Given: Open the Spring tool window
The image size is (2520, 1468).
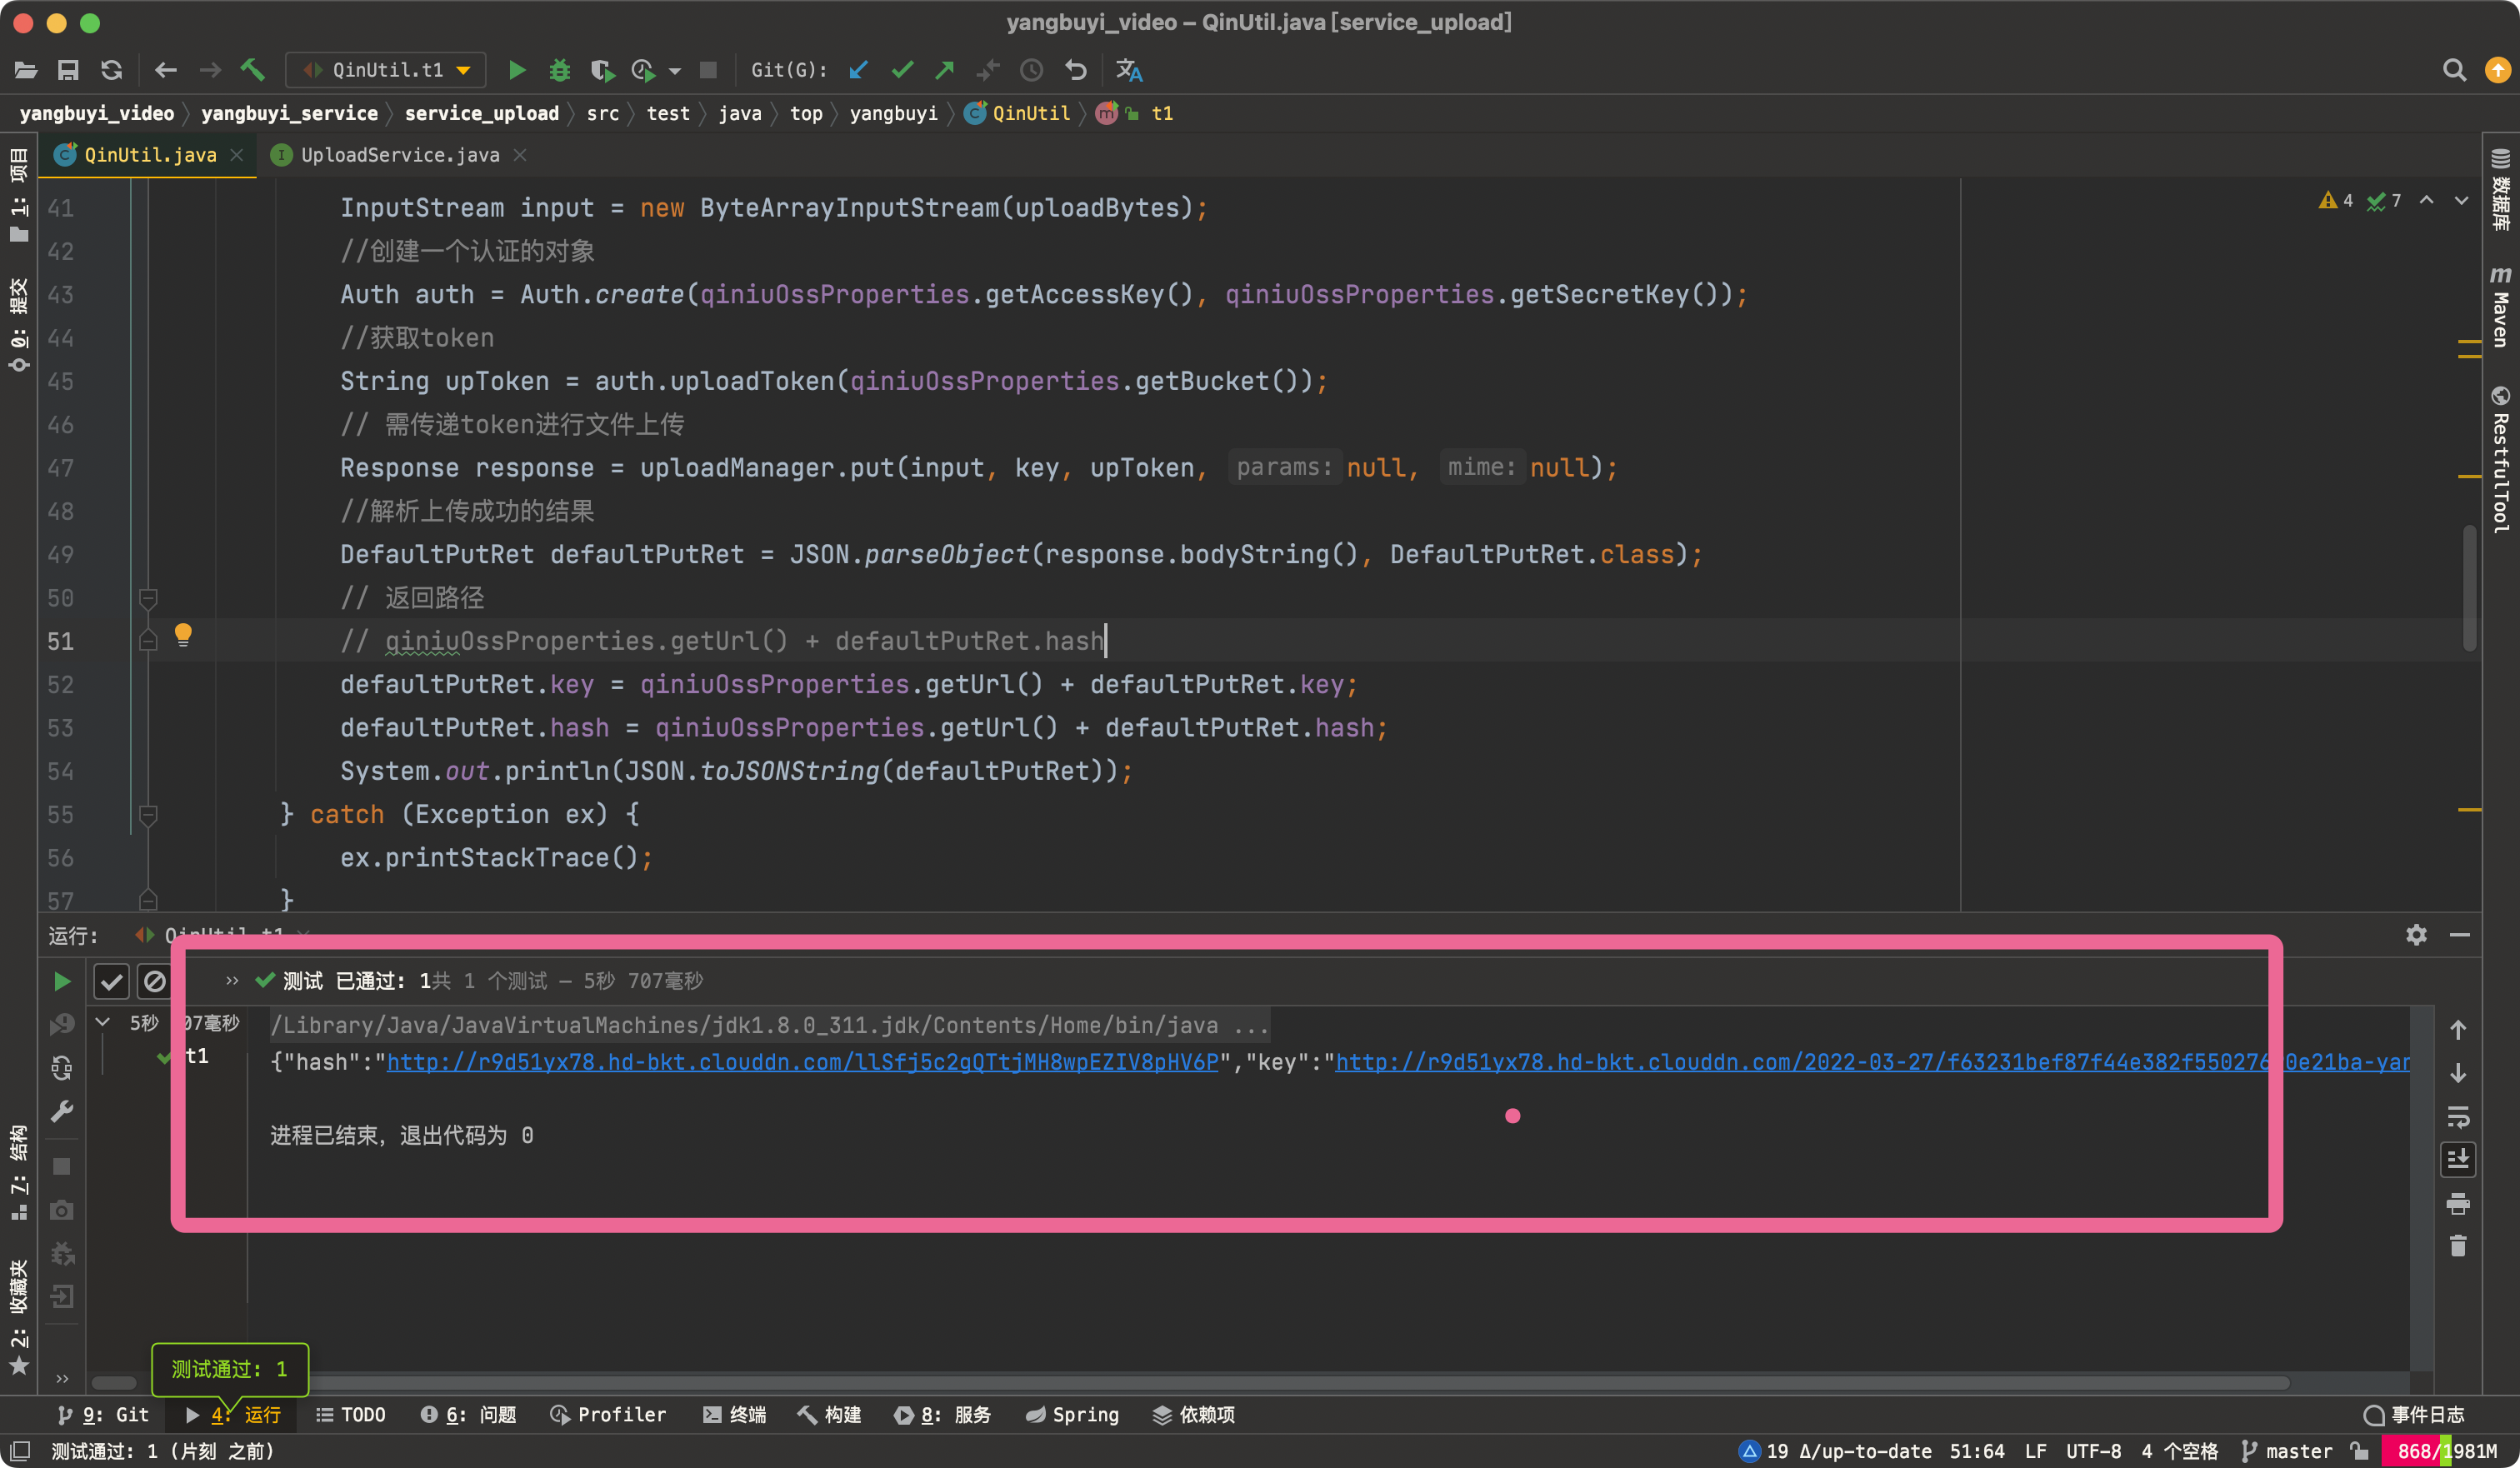Looking at the screenshot, I should [x=1072, y=1415].
